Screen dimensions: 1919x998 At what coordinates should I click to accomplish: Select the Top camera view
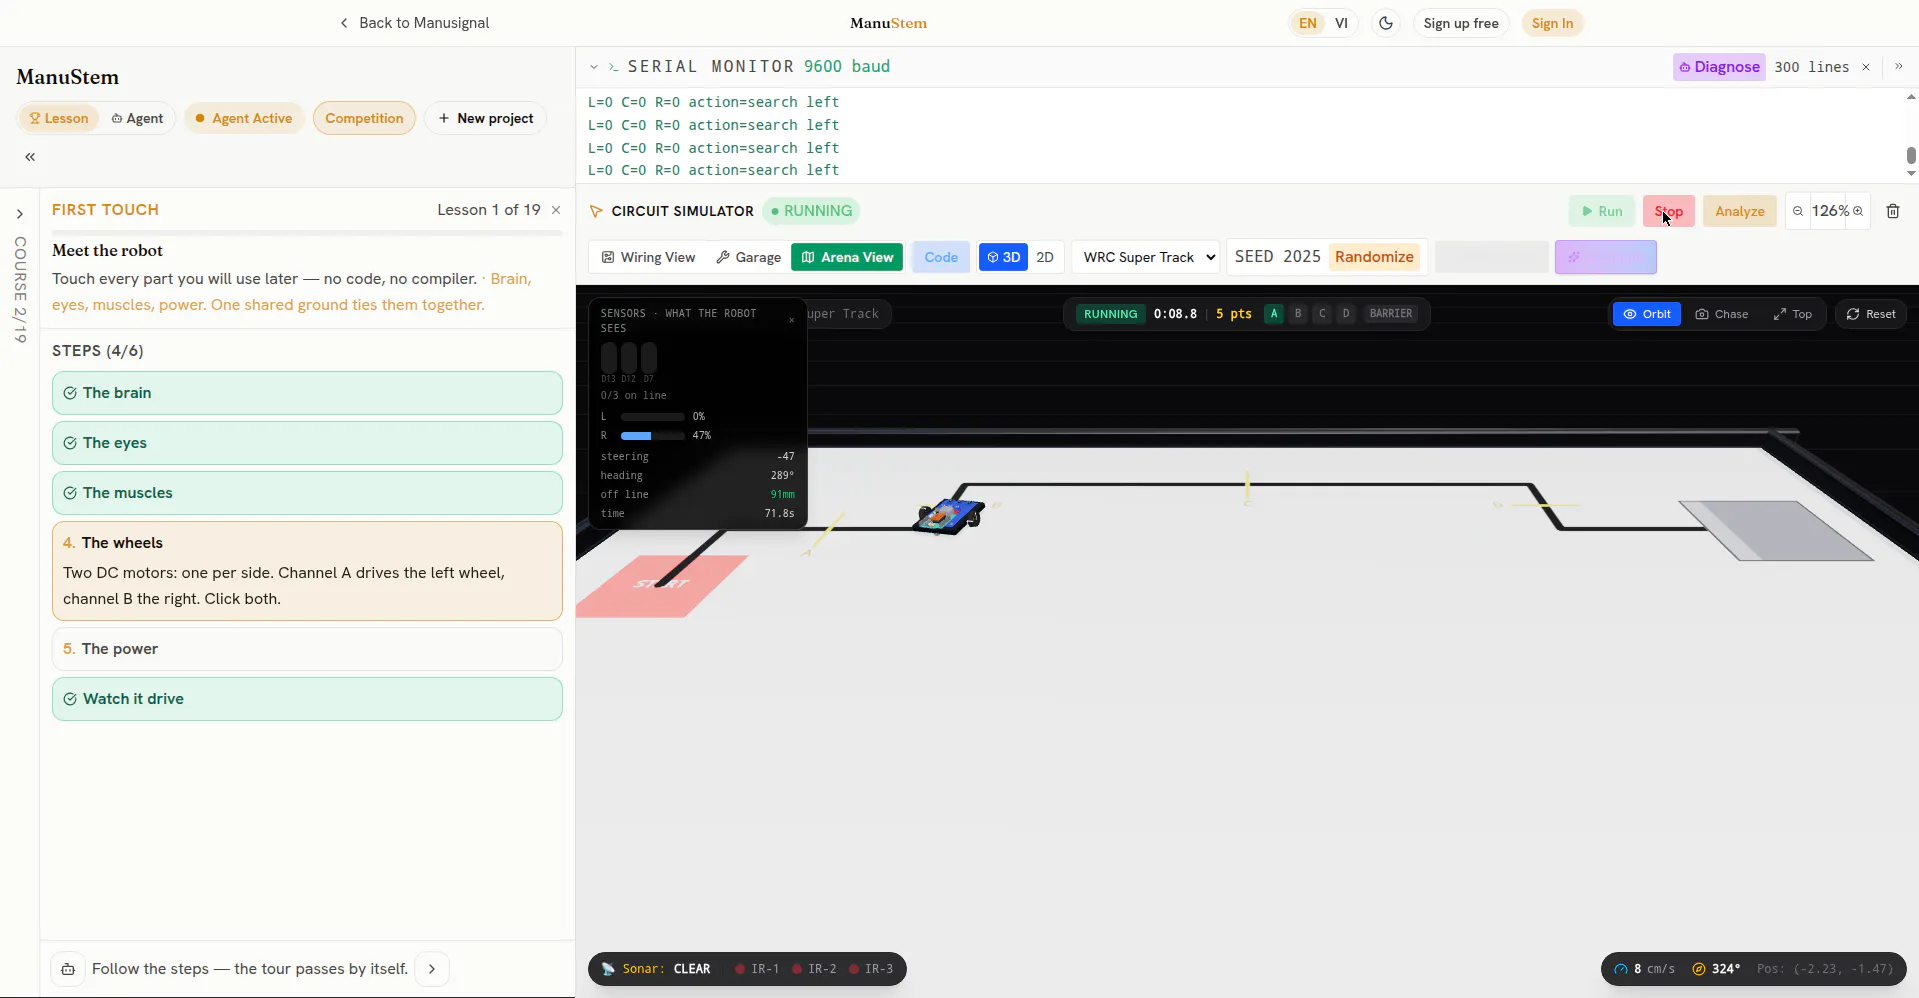point(1793,314)
